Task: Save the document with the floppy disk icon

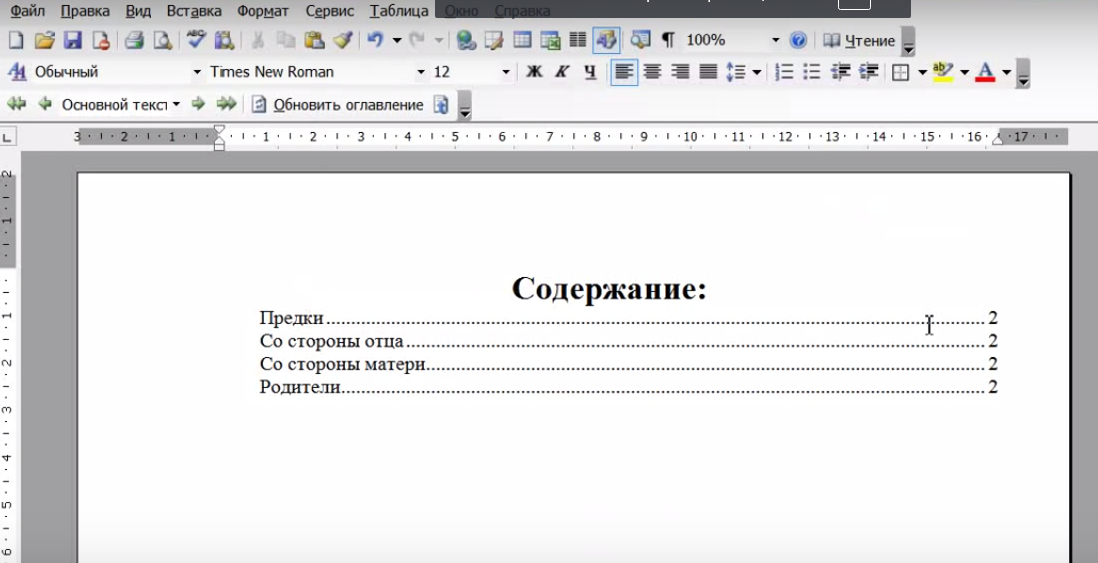Action: tap(72, 41)
